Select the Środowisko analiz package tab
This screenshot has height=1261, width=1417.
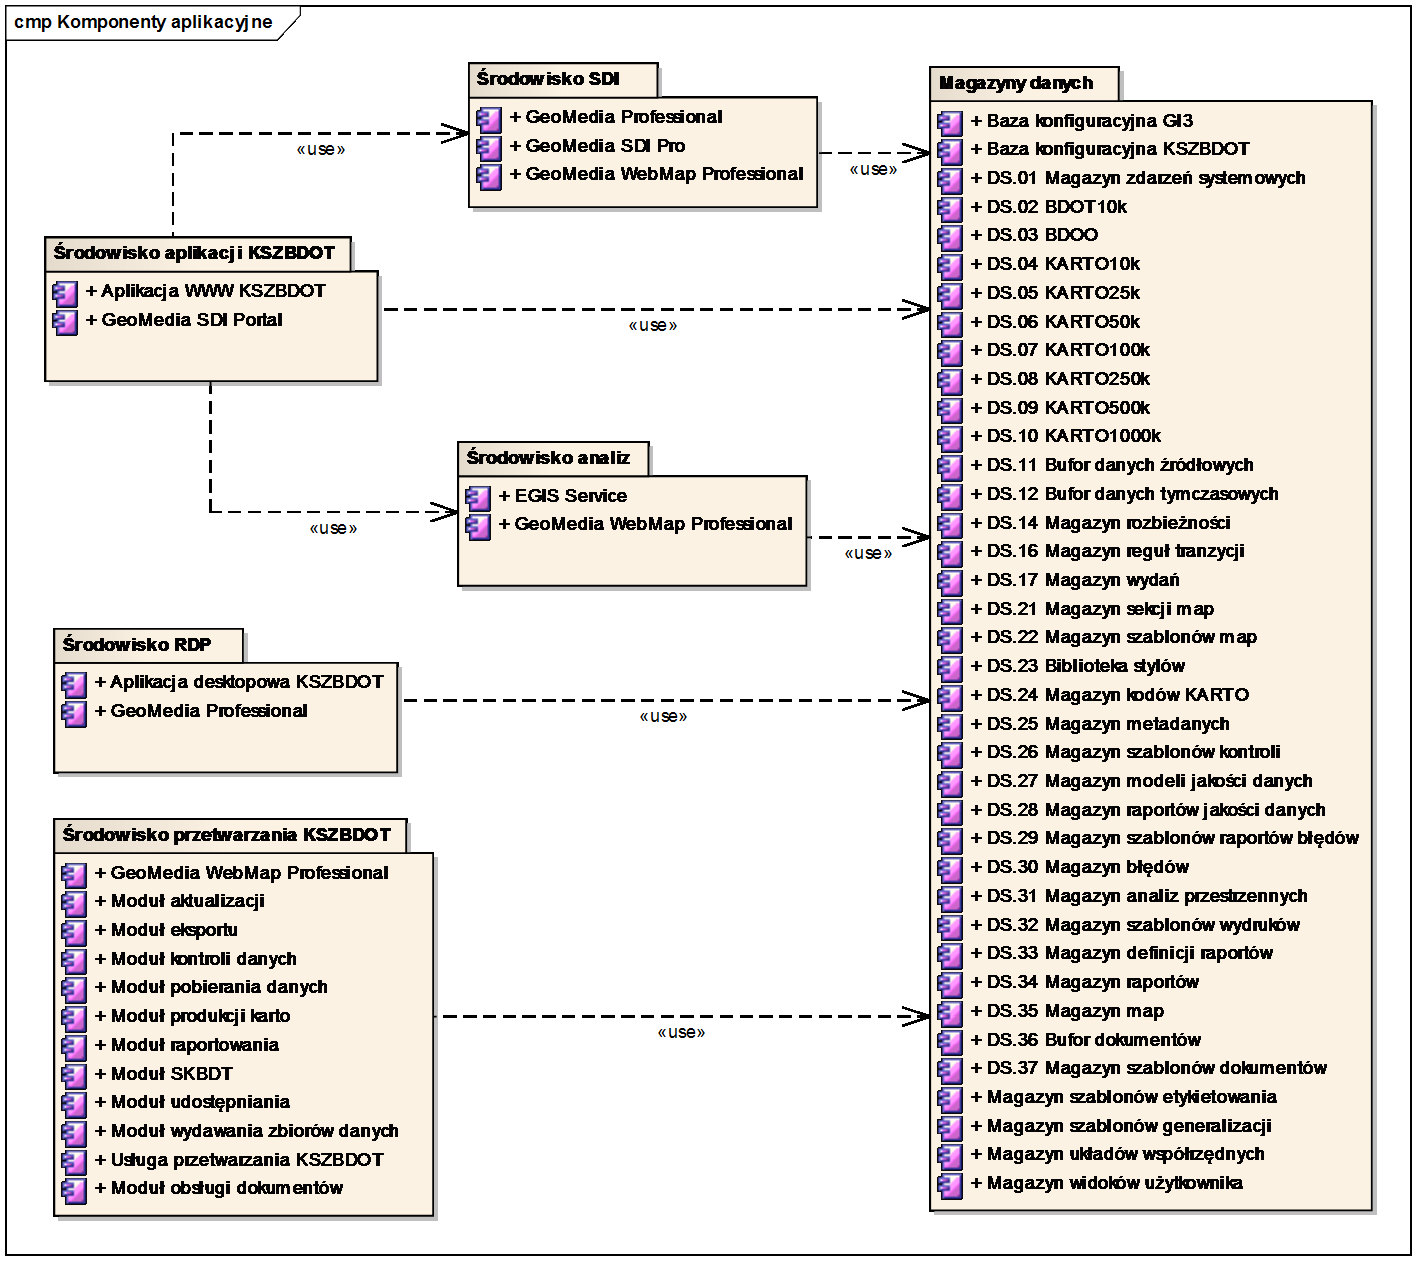553,458
